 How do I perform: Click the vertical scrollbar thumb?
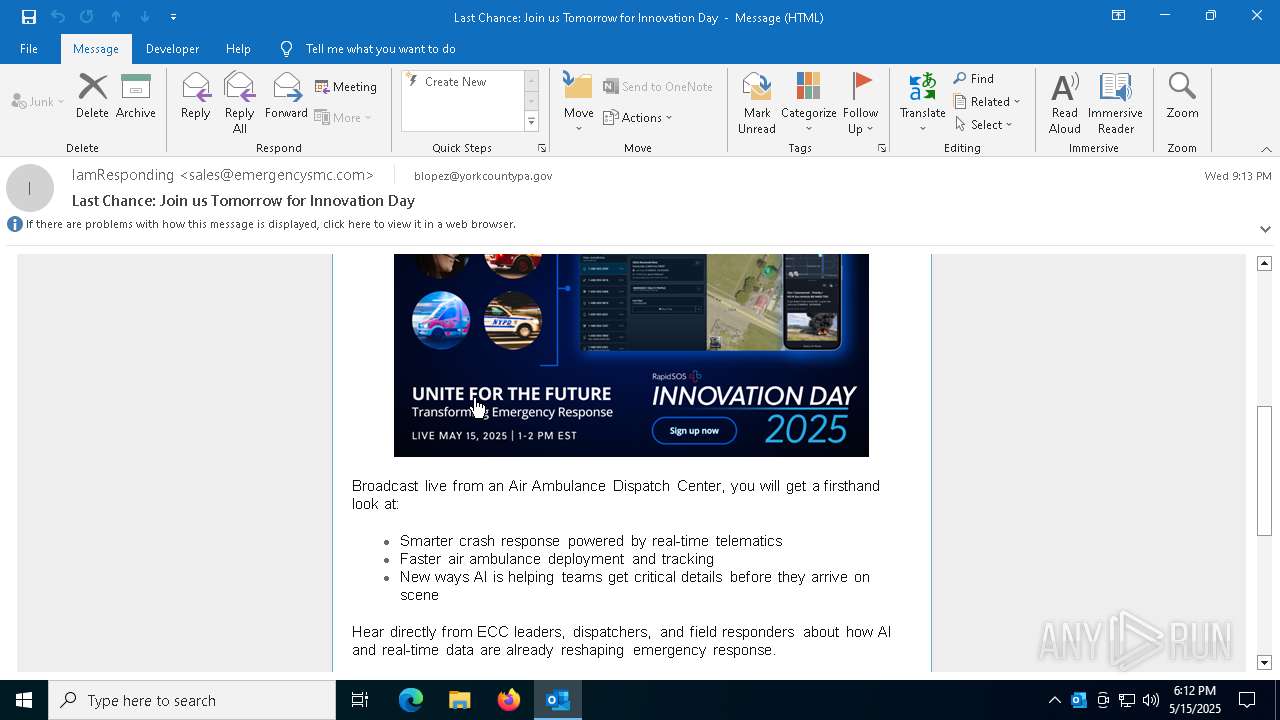[1264, 470]
